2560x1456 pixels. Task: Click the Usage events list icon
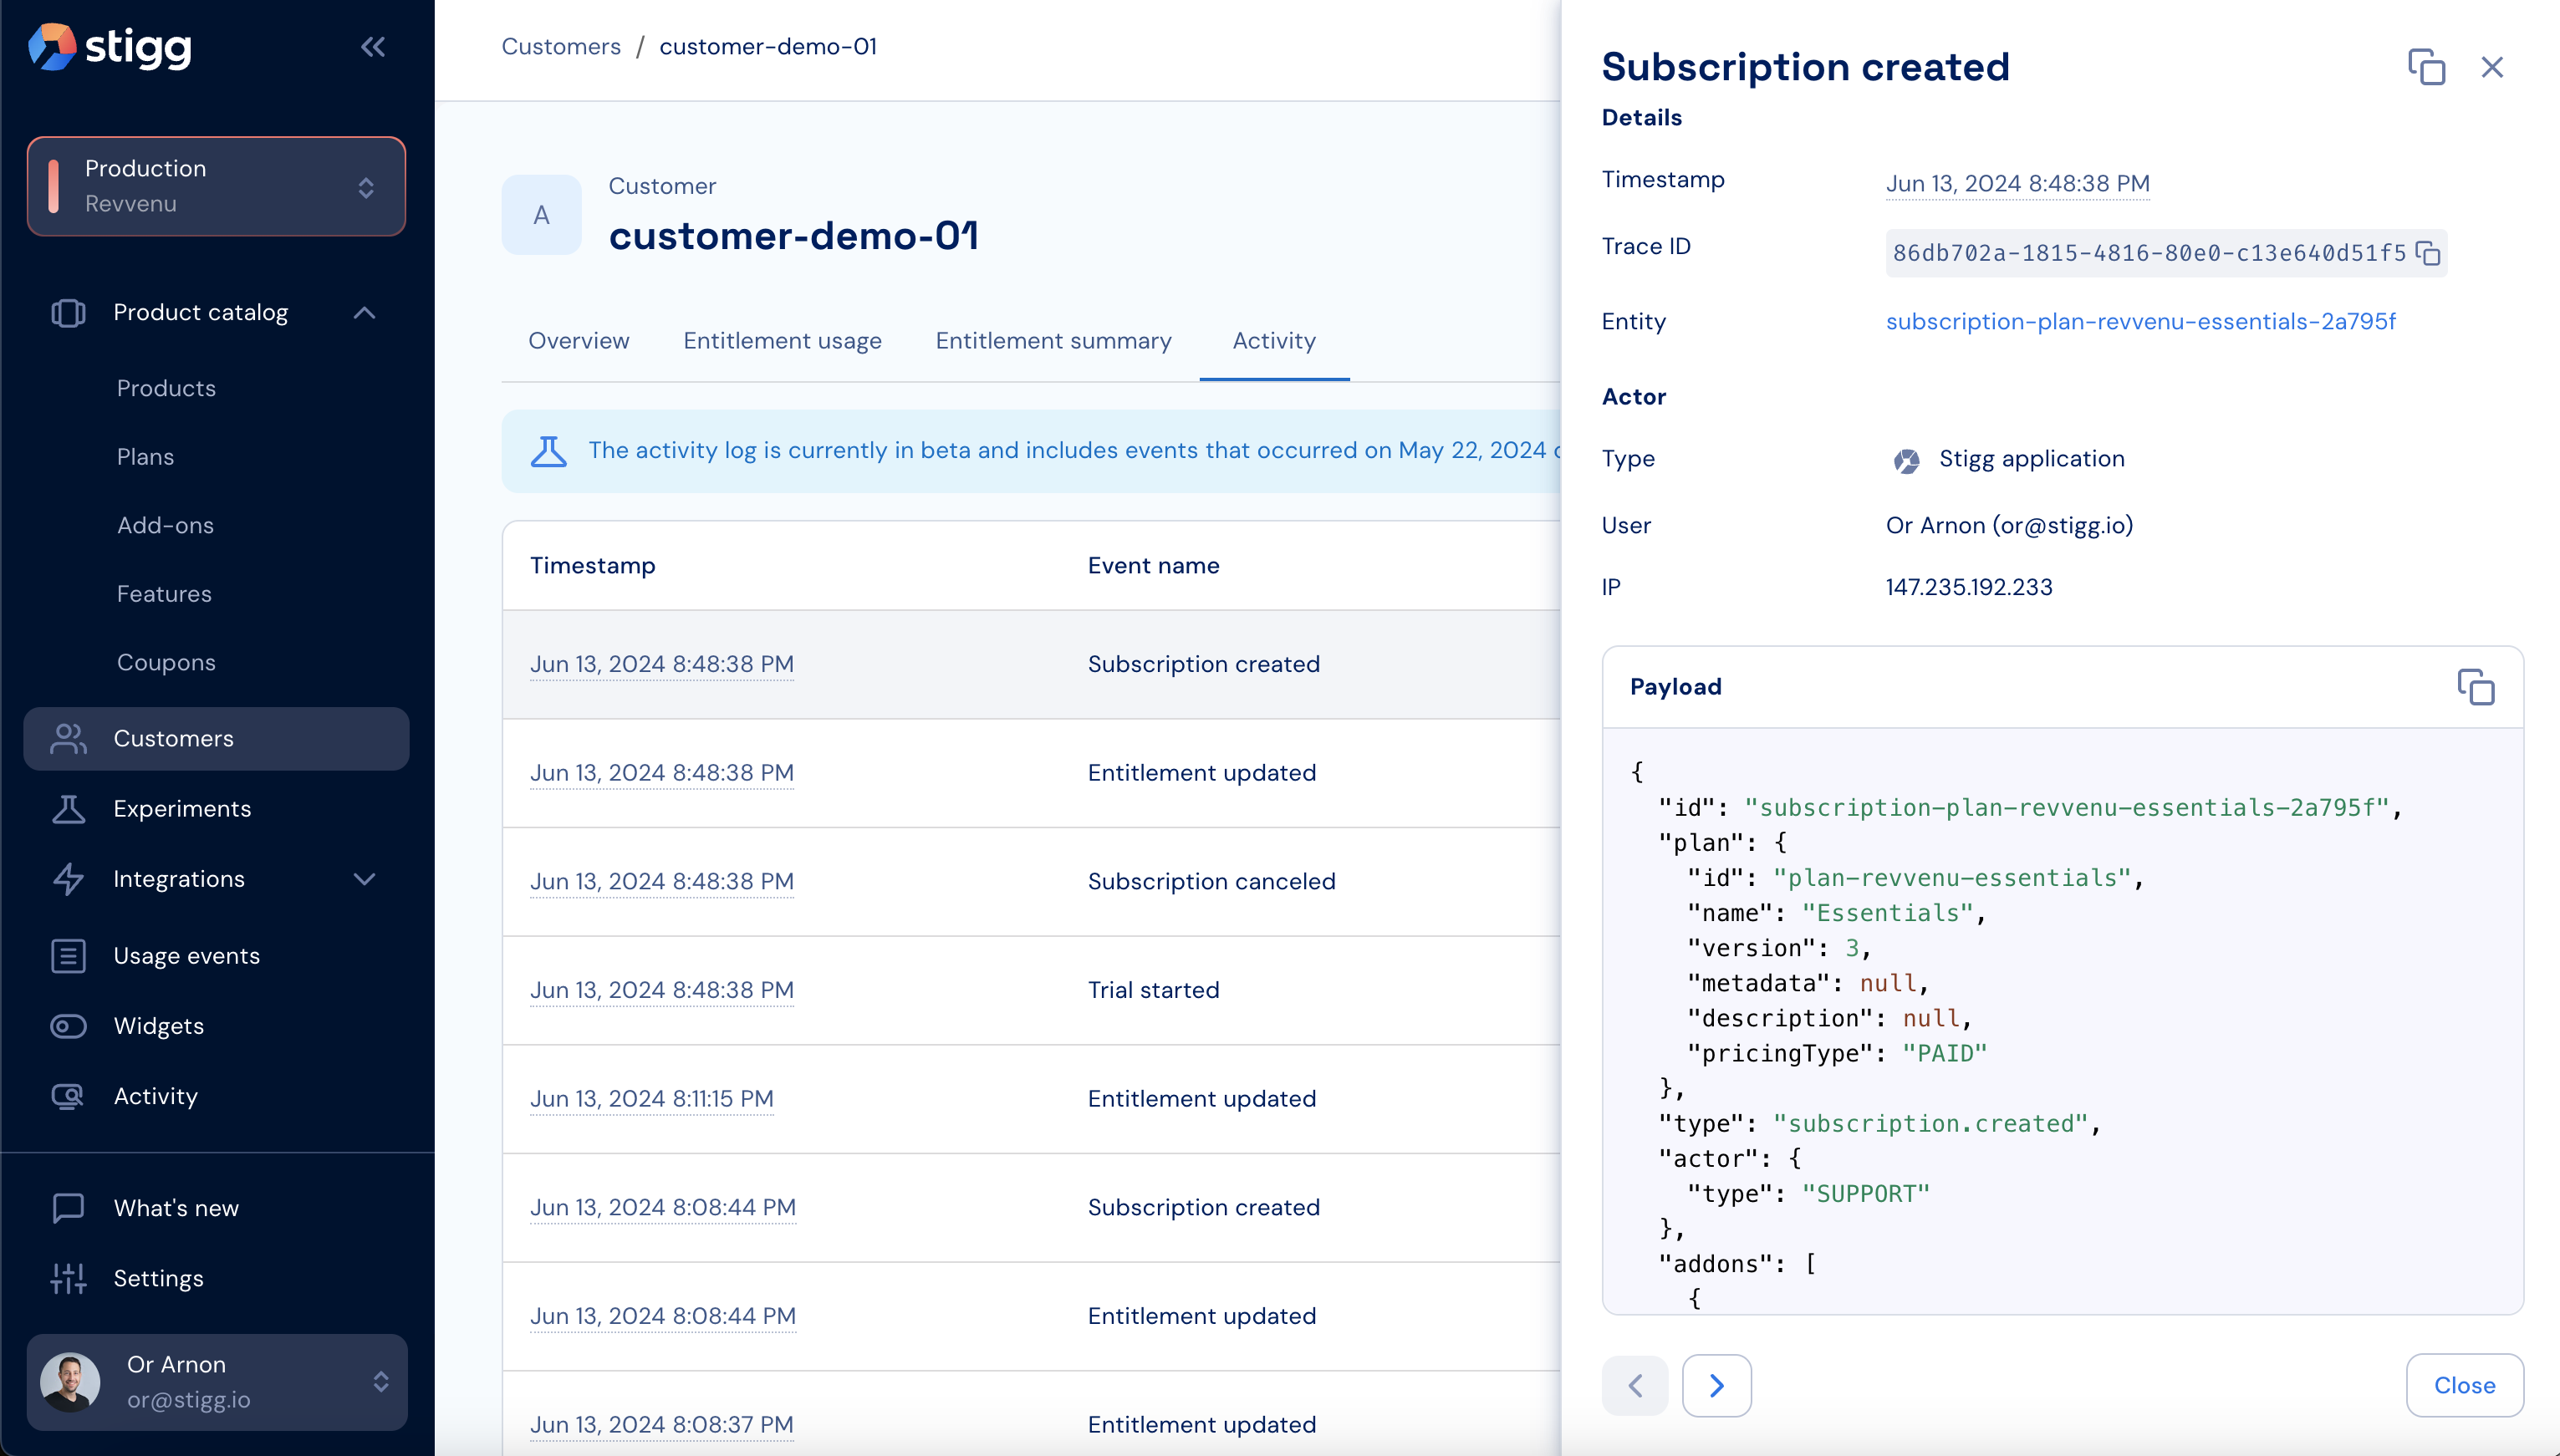point(68,956)
